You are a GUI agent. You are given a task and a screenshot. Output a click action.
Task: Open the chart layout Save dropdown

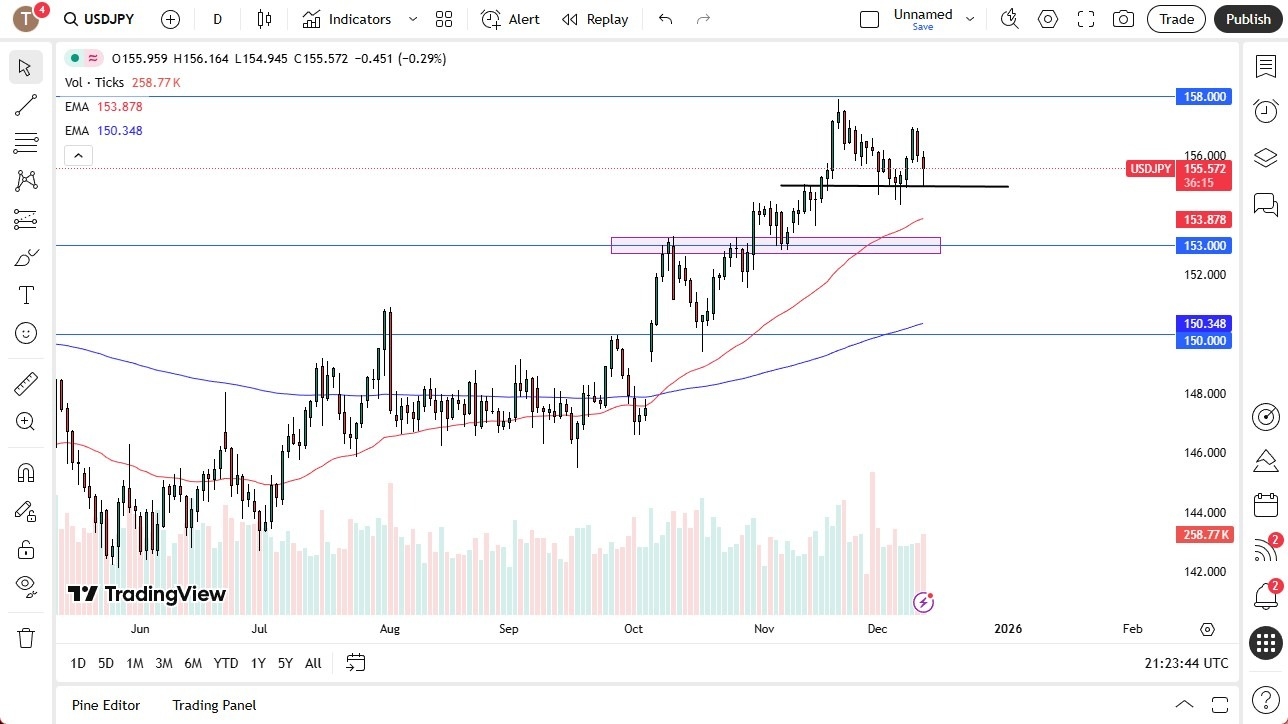coord(969,18)
